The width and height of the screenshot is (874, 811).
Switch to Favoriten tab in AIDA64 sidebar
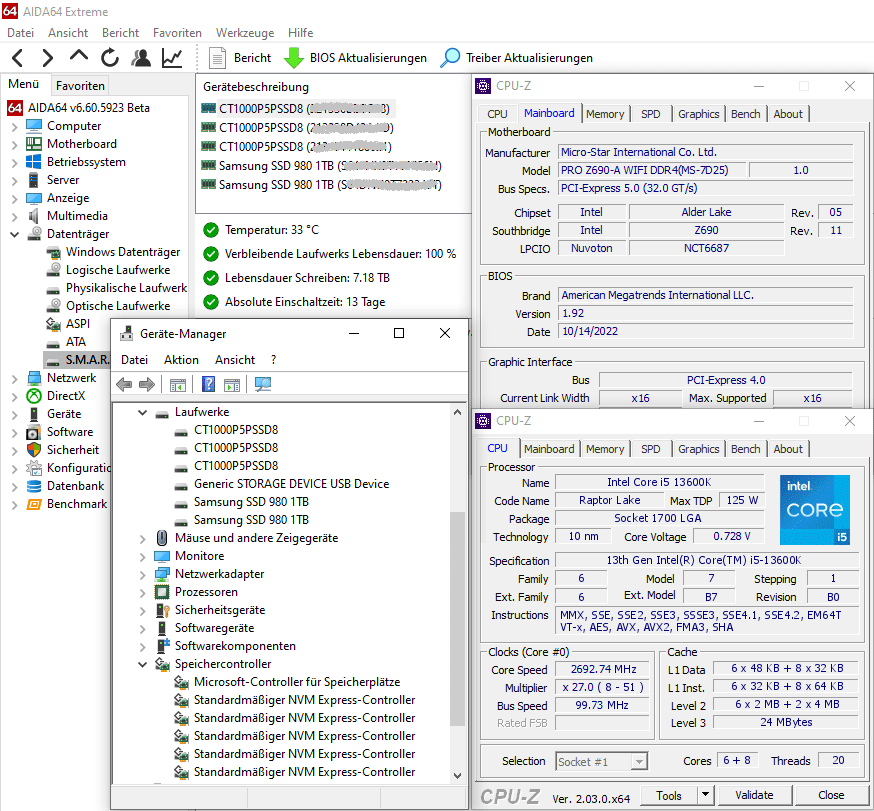(x=80, y=85)
